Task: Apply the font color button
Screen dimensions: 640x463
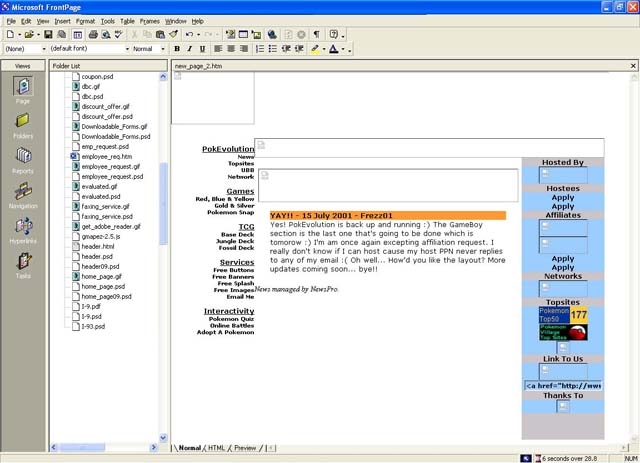Action: point(334,49)
